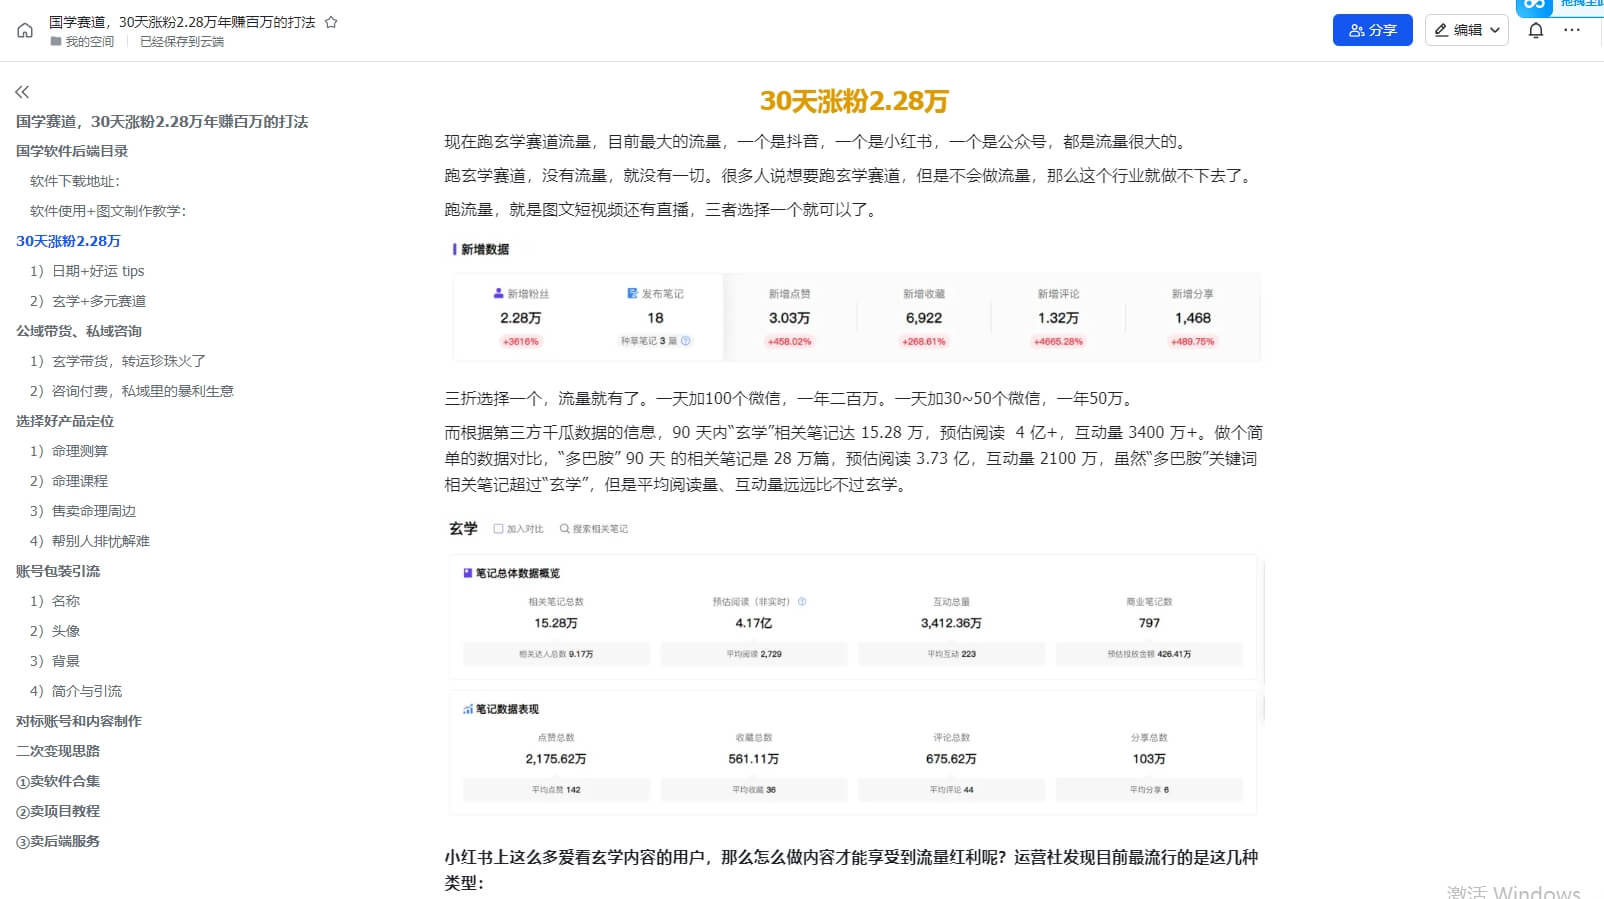Click the document title in header bar
Image resolution: width=1604 pixels, height=899 pixels.
click(182, 22)
